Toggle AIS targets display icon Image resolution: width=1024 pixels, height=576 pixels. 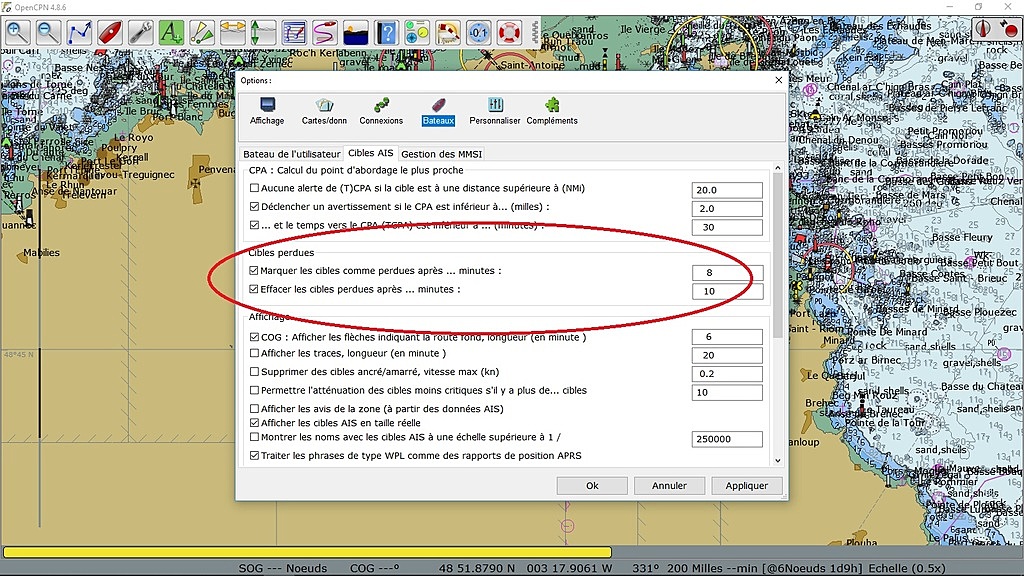point(202,32)
